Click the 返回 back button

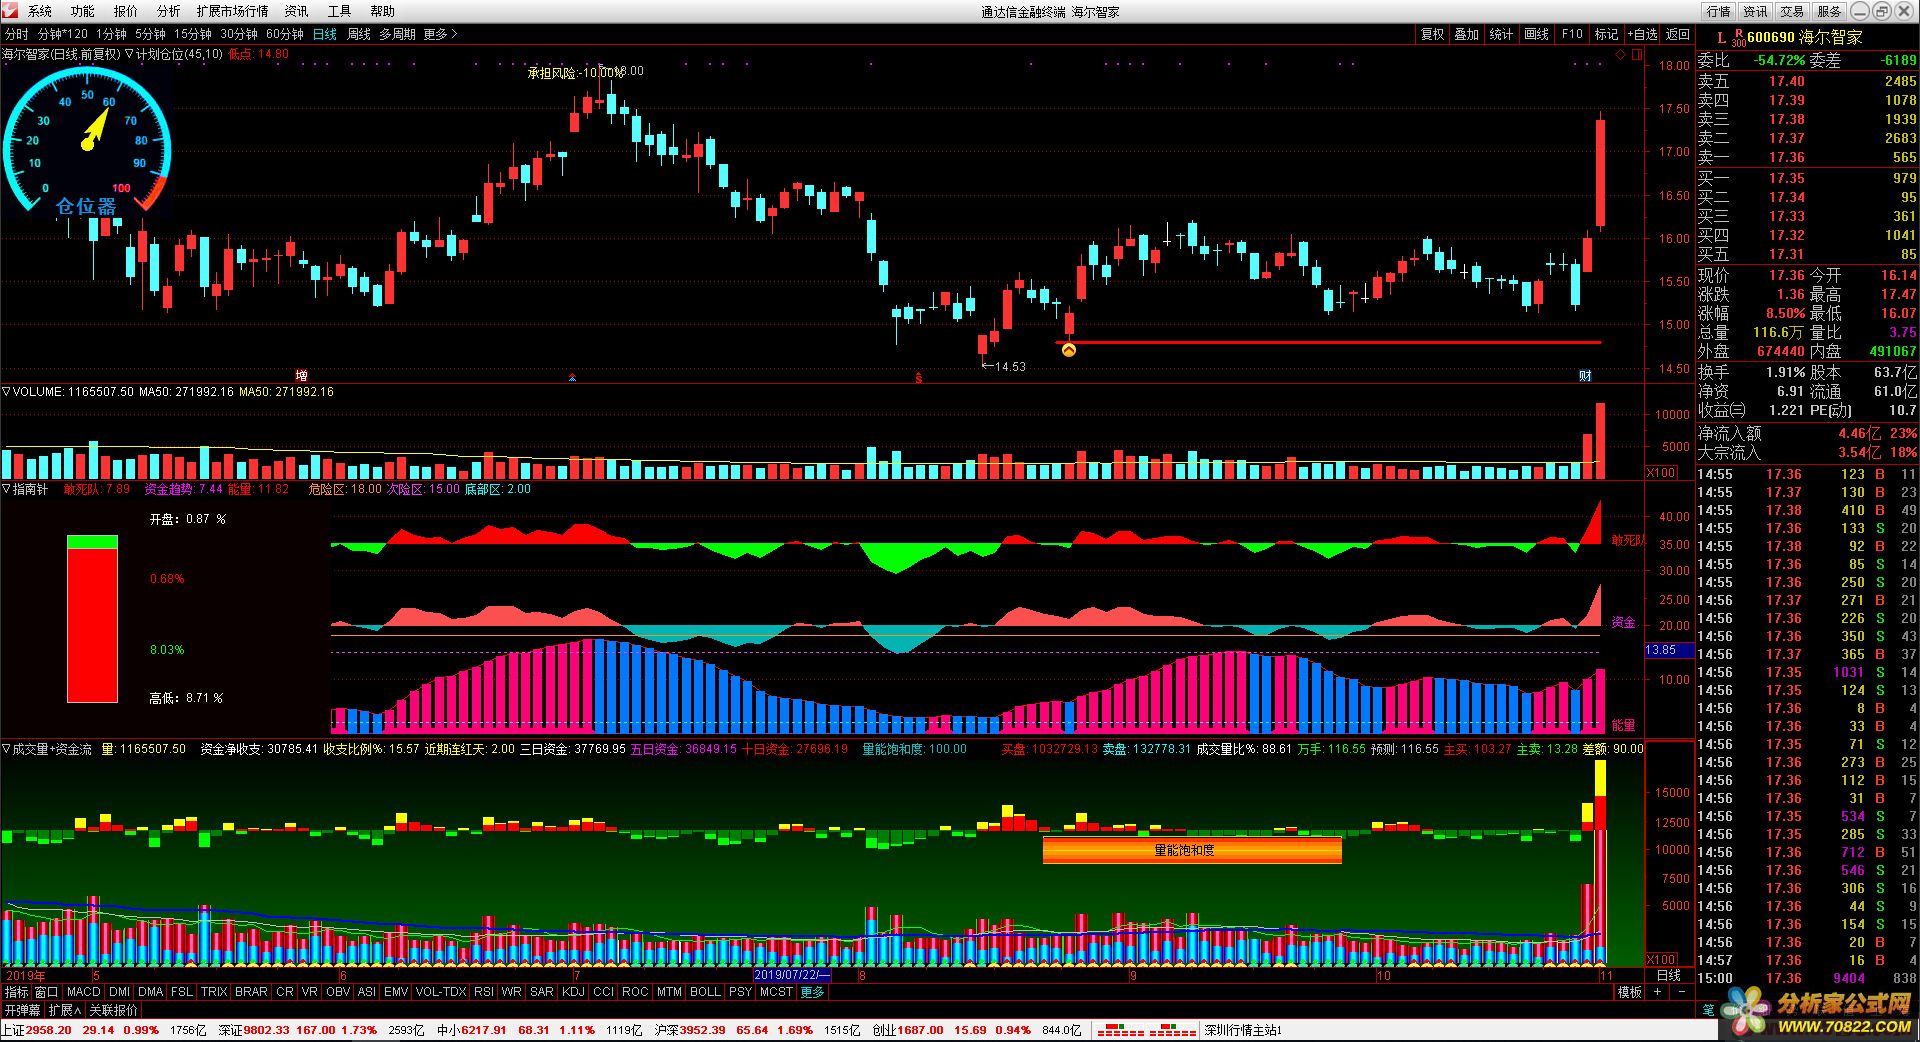pos(1677,34)
